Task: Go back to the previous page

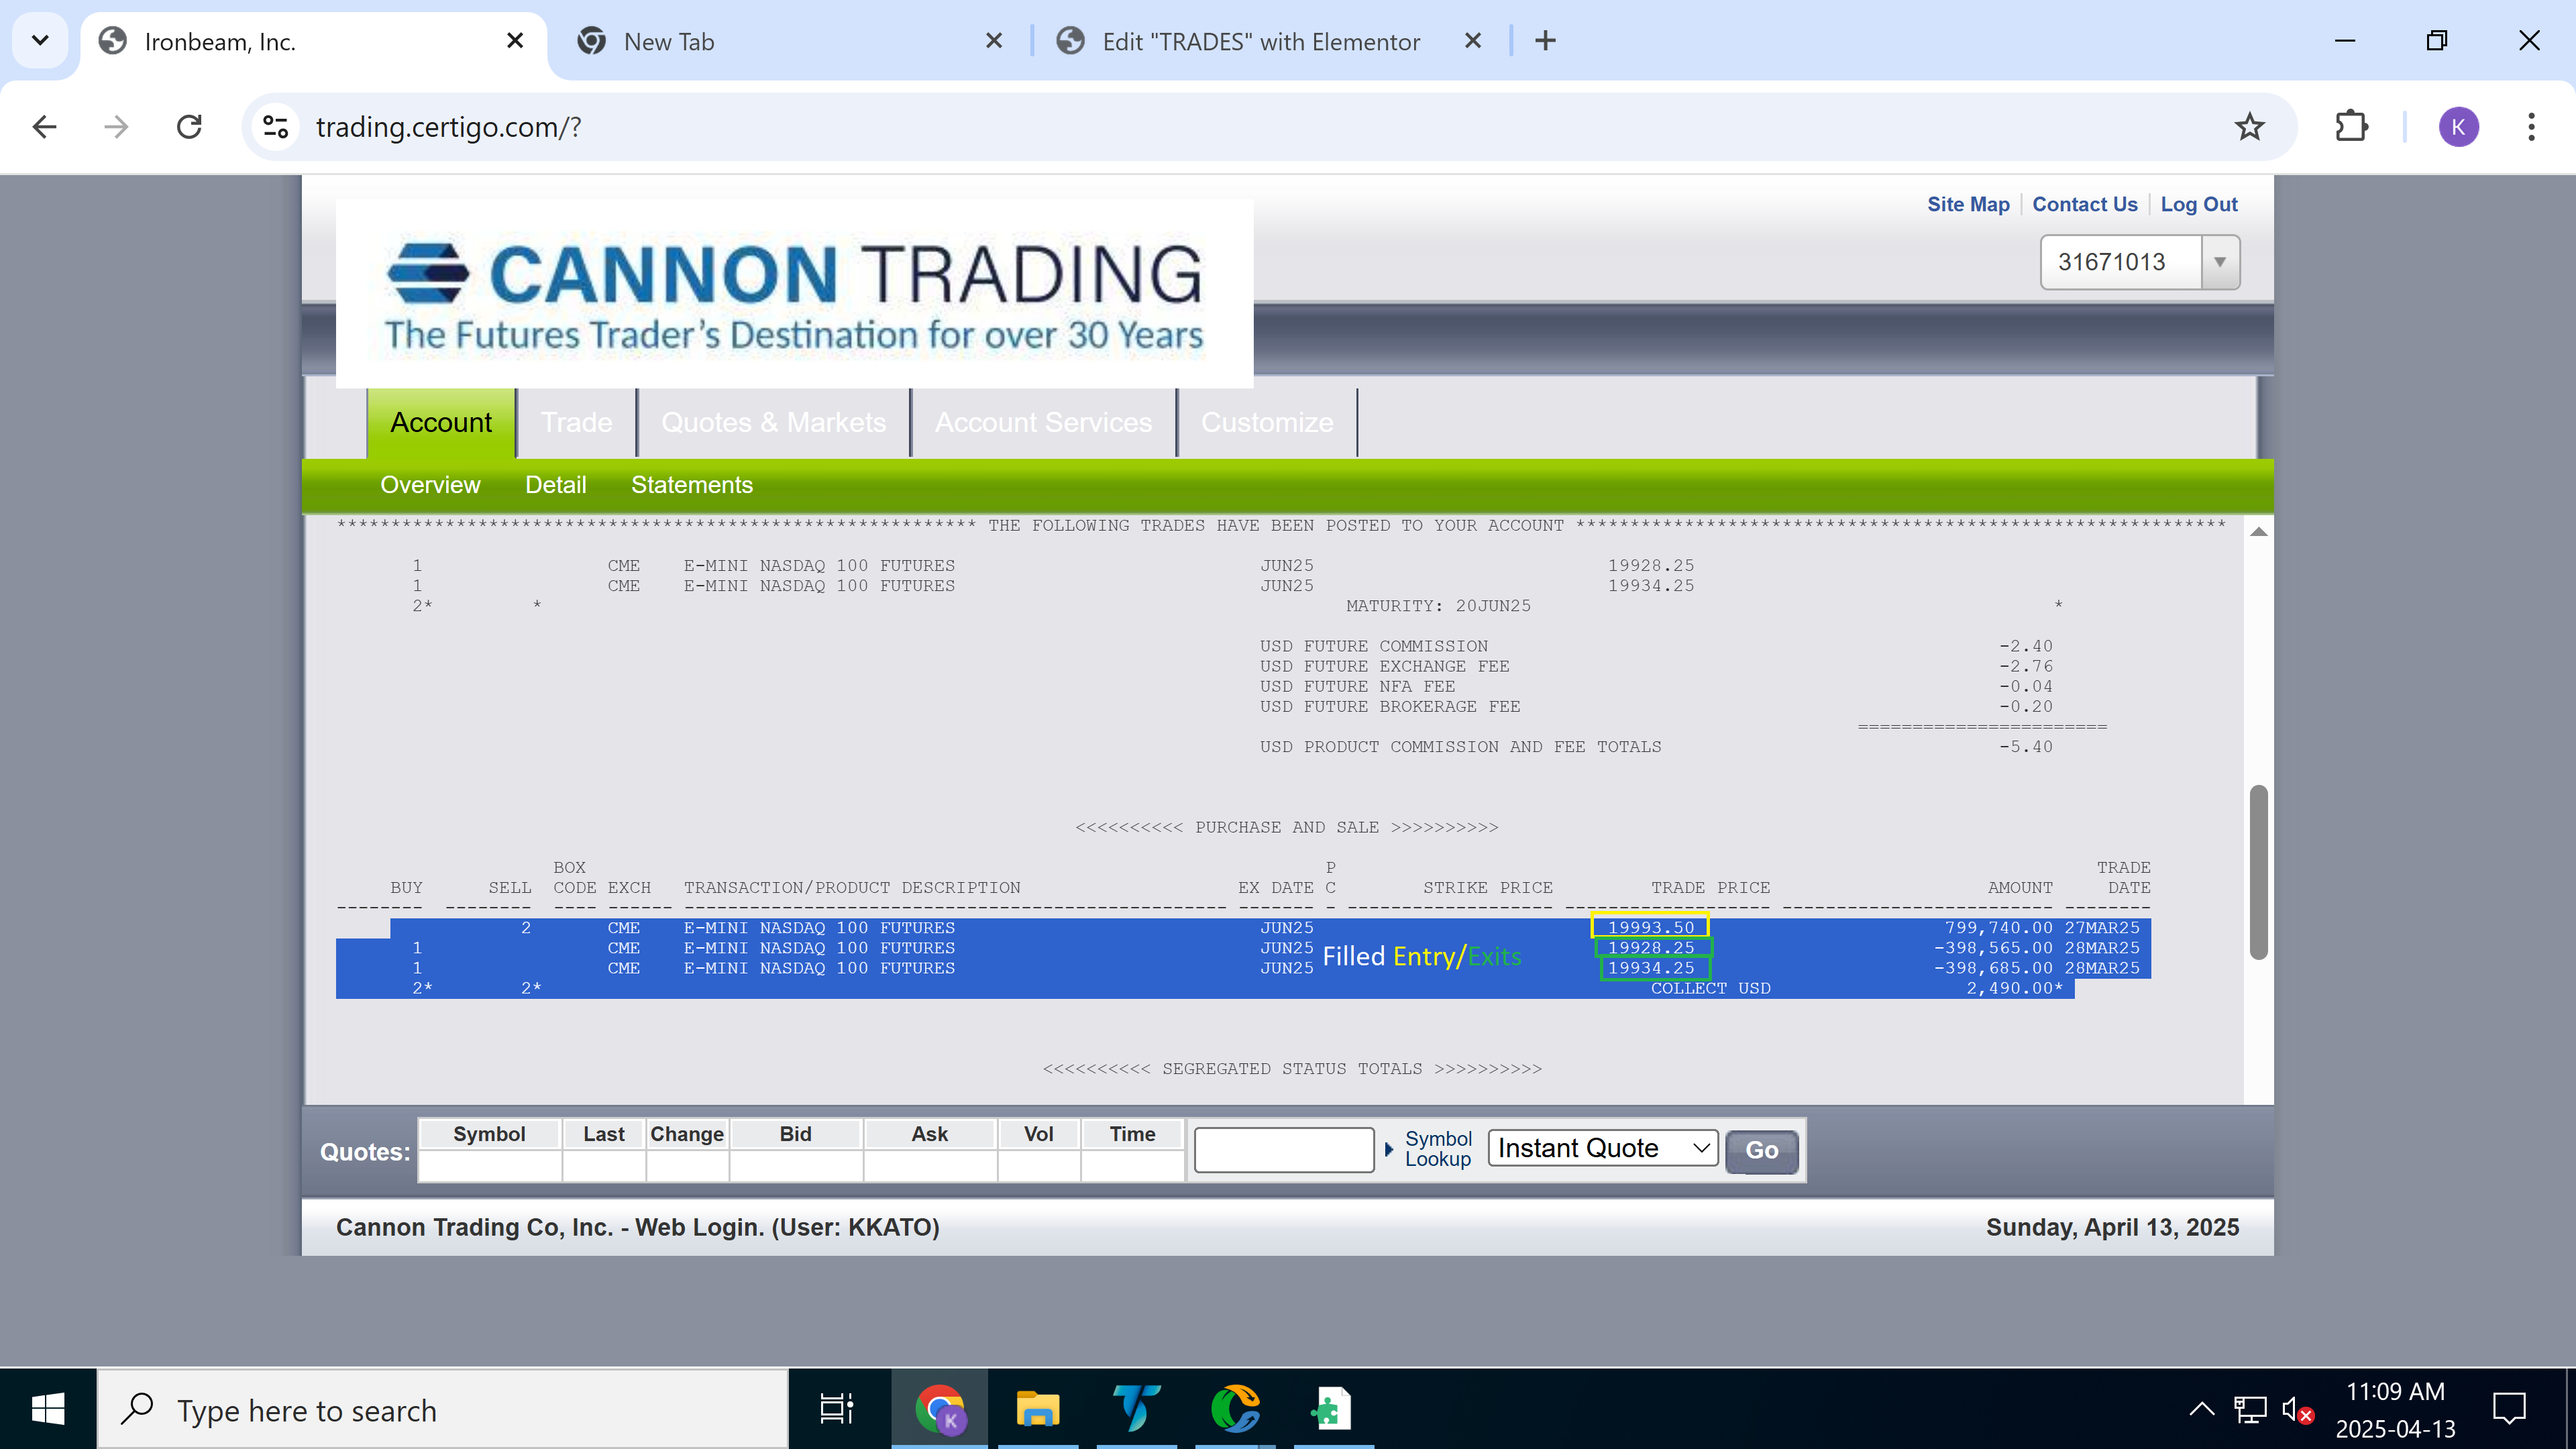Action: pos(44,127)
